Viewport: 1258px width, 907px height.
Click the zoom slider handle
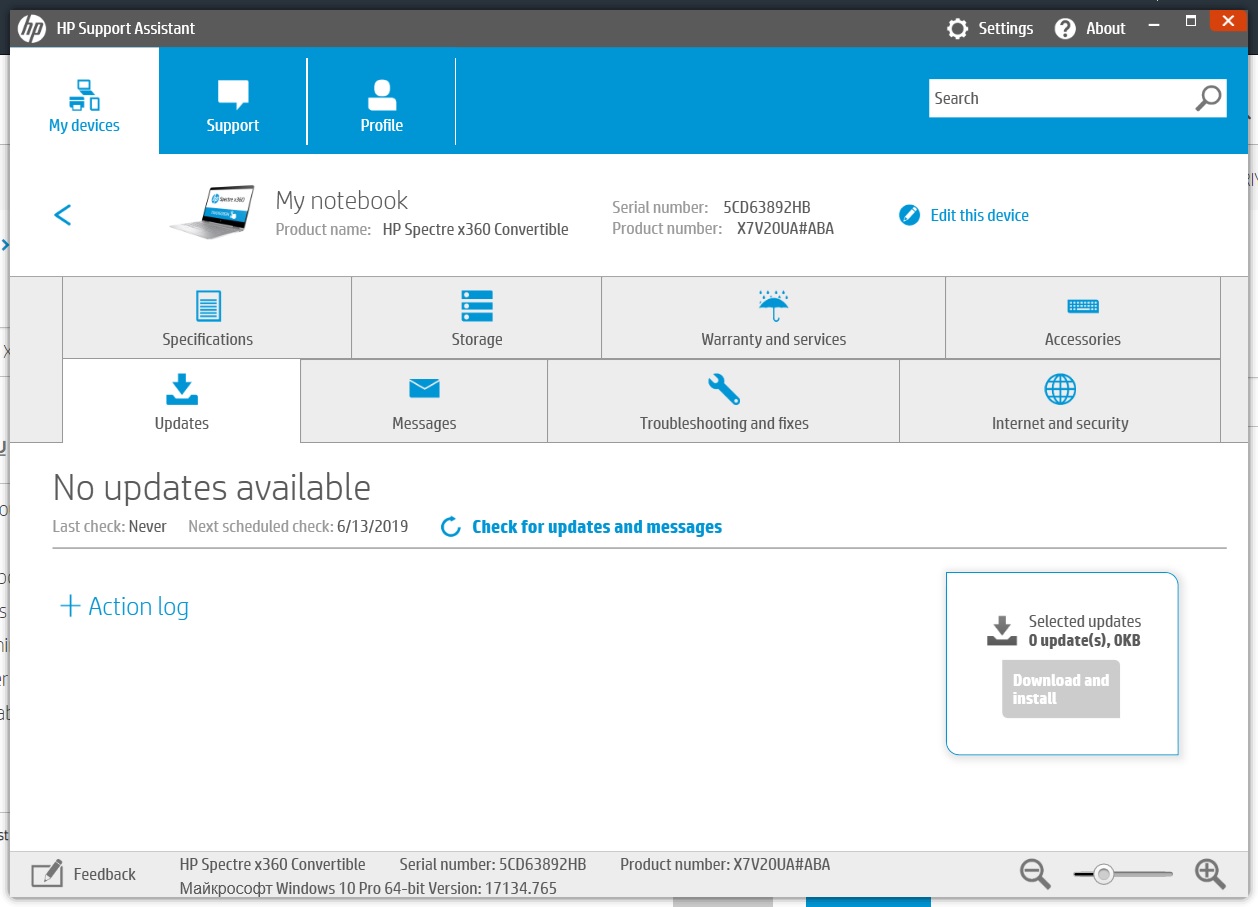(1103, 874)
